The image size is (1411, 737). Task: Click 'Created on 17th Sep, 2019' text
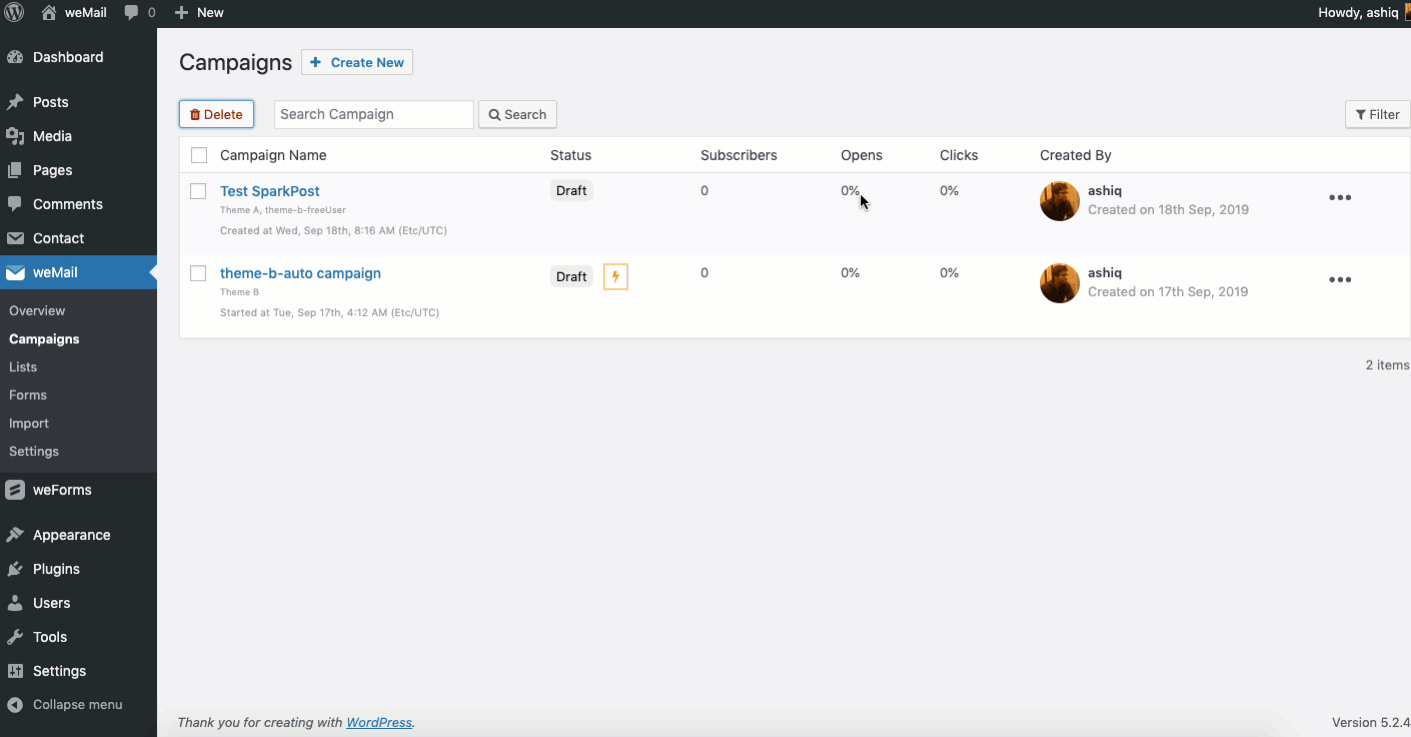point(1168,292)
